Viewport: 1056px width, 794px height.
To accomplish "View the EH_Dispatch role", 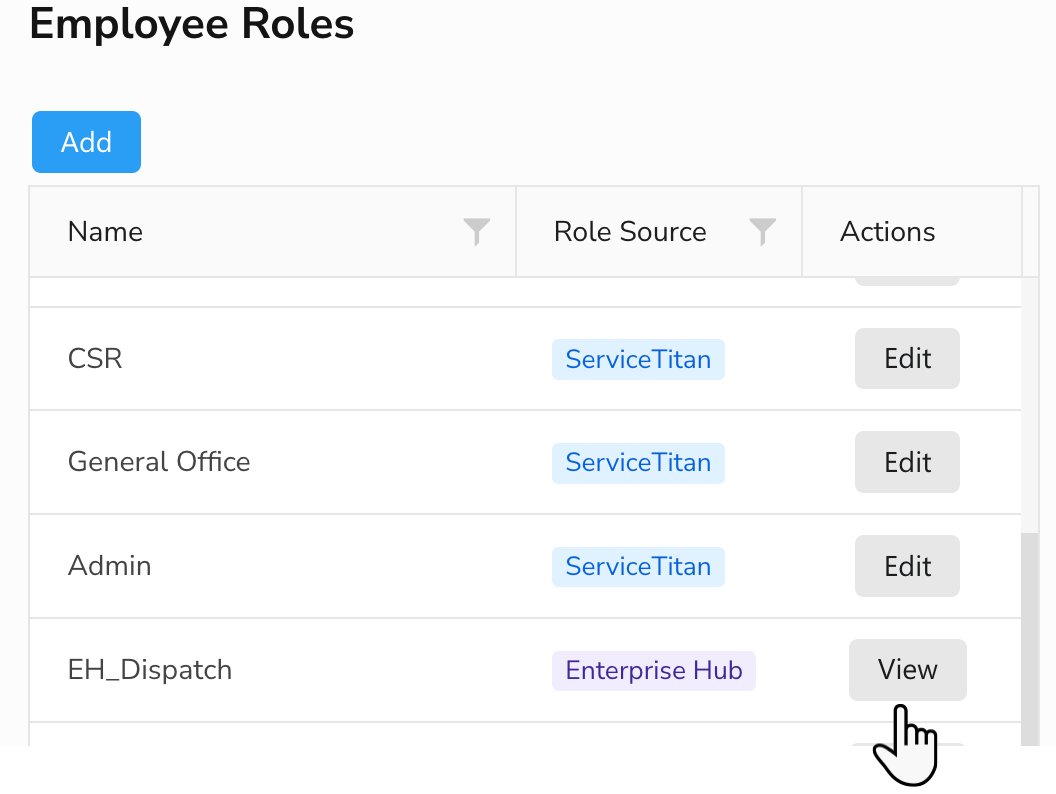I will click(x=907, y=670).
